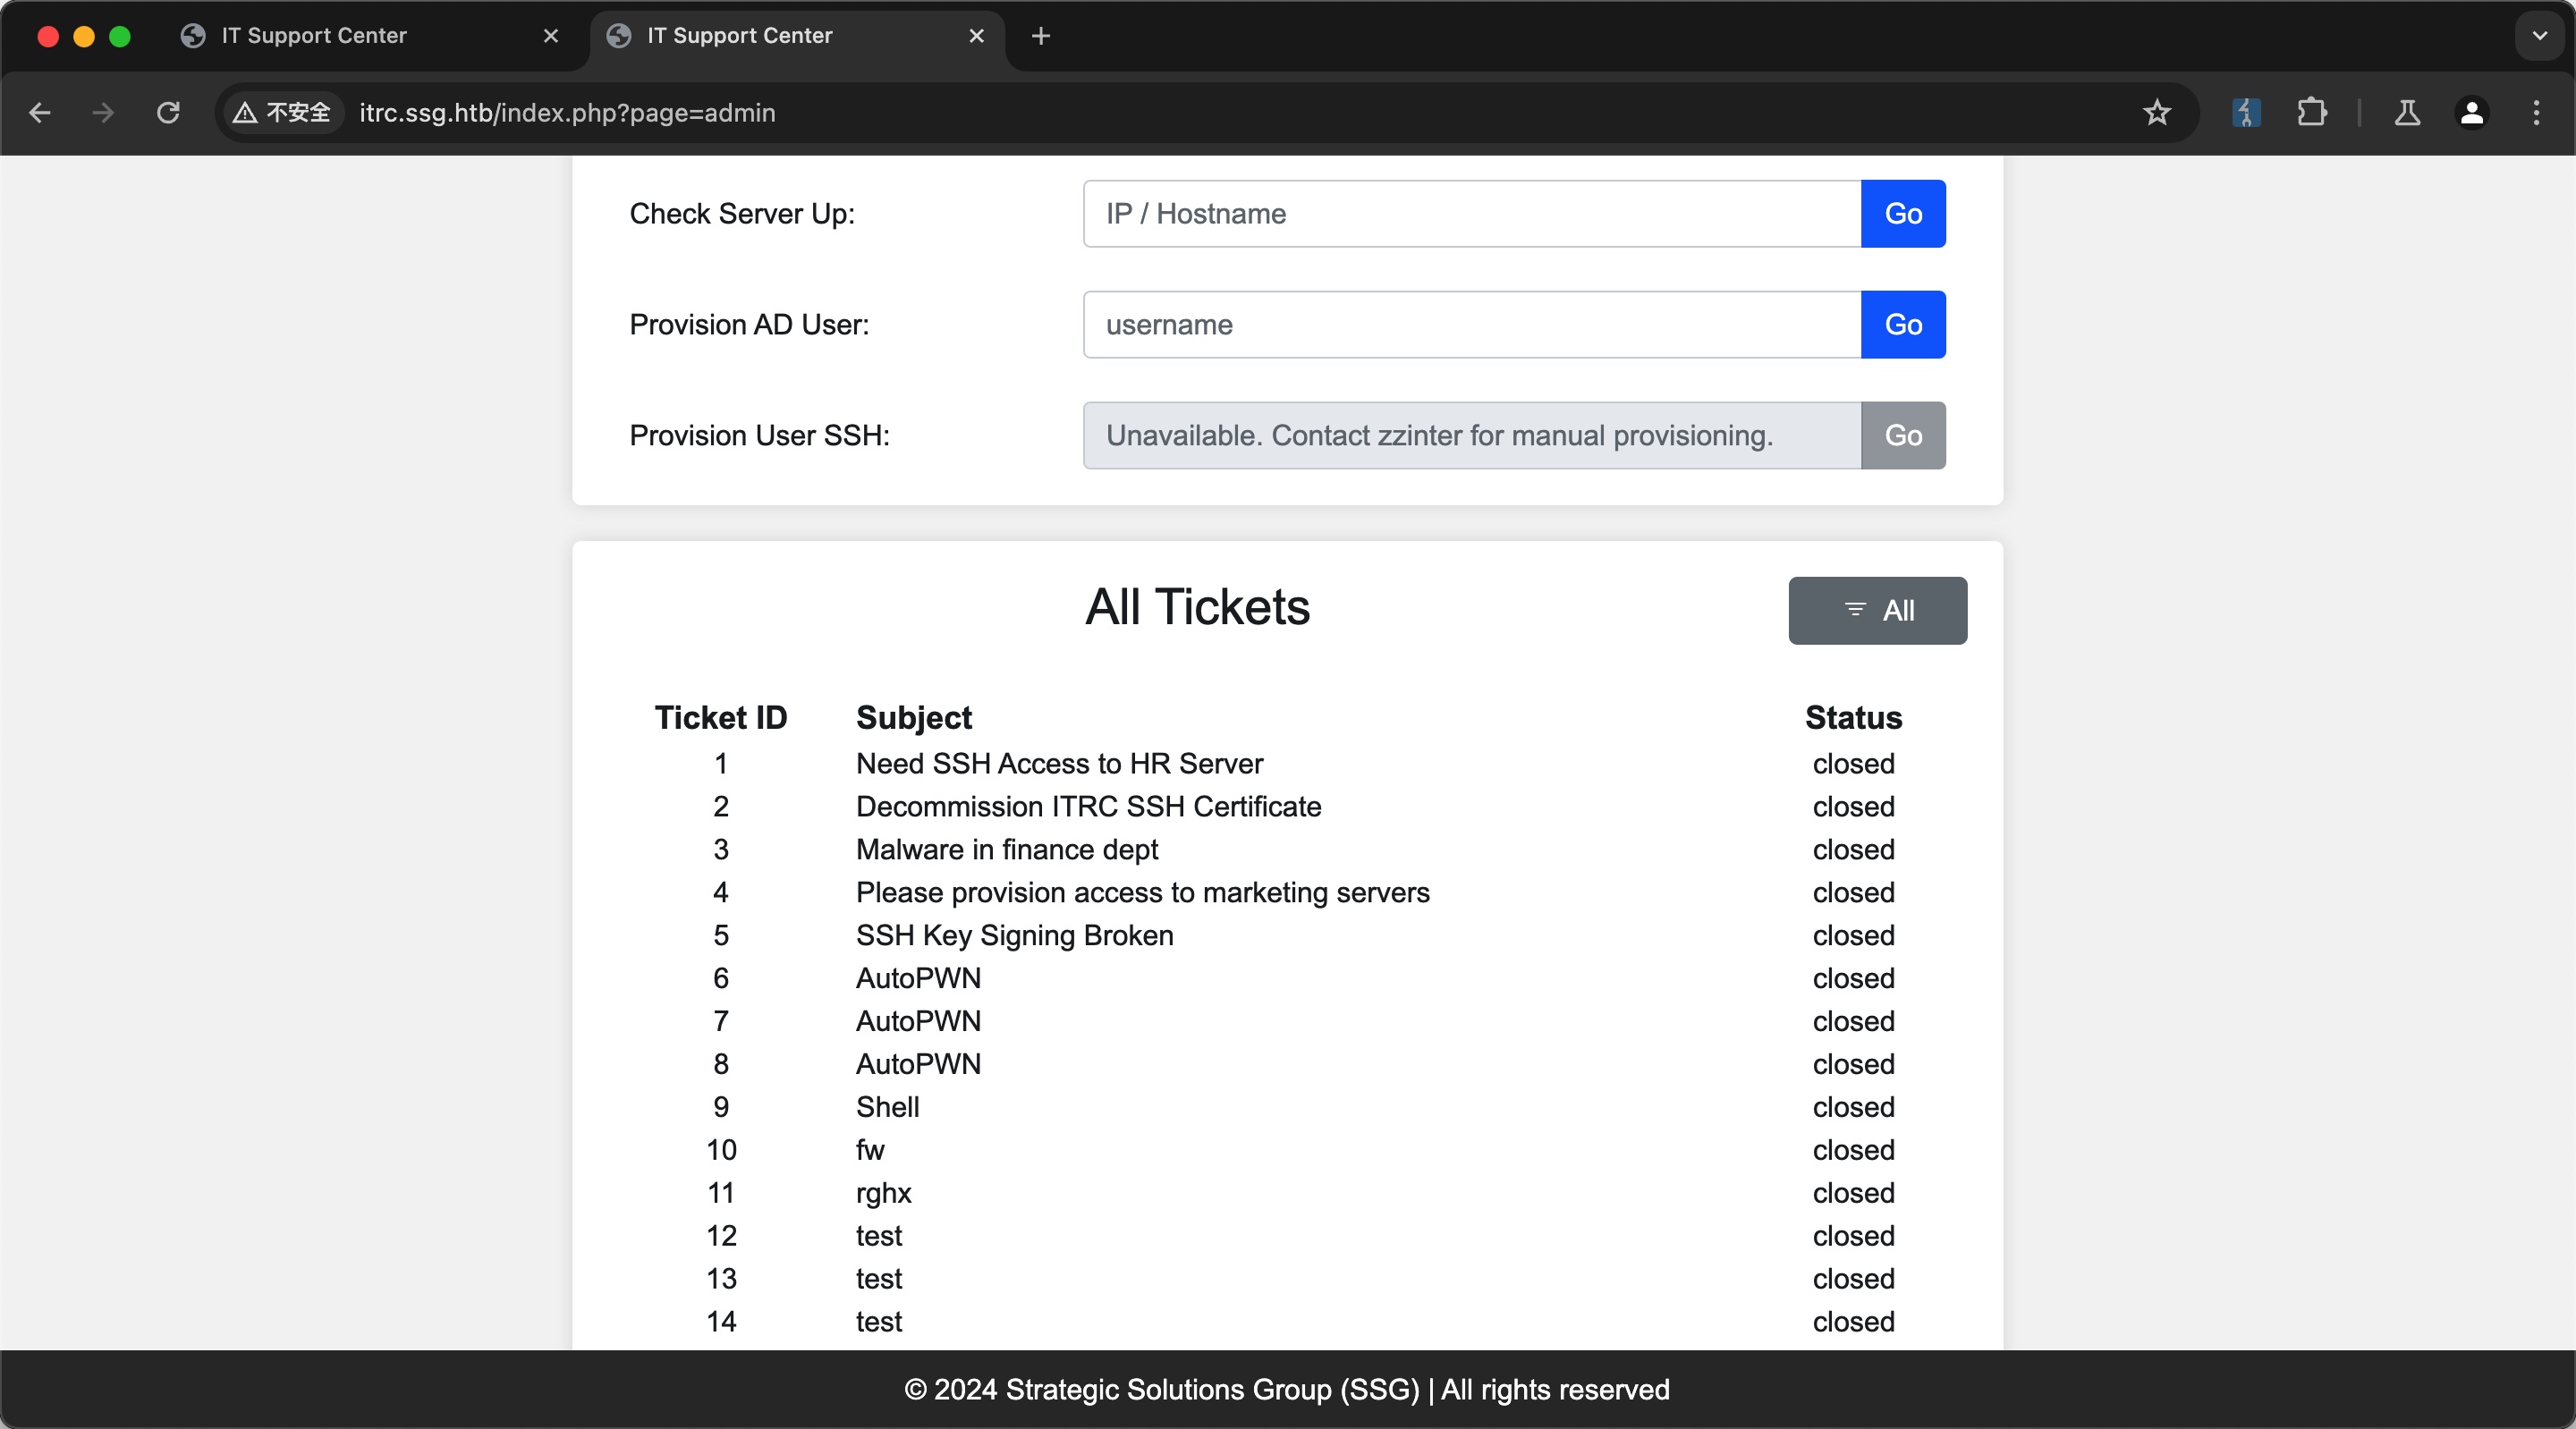Viewport: 2576px width, 1429px height.
Task: Open ticket SSH Key Signing Broken
Action: pos(1014,936)
